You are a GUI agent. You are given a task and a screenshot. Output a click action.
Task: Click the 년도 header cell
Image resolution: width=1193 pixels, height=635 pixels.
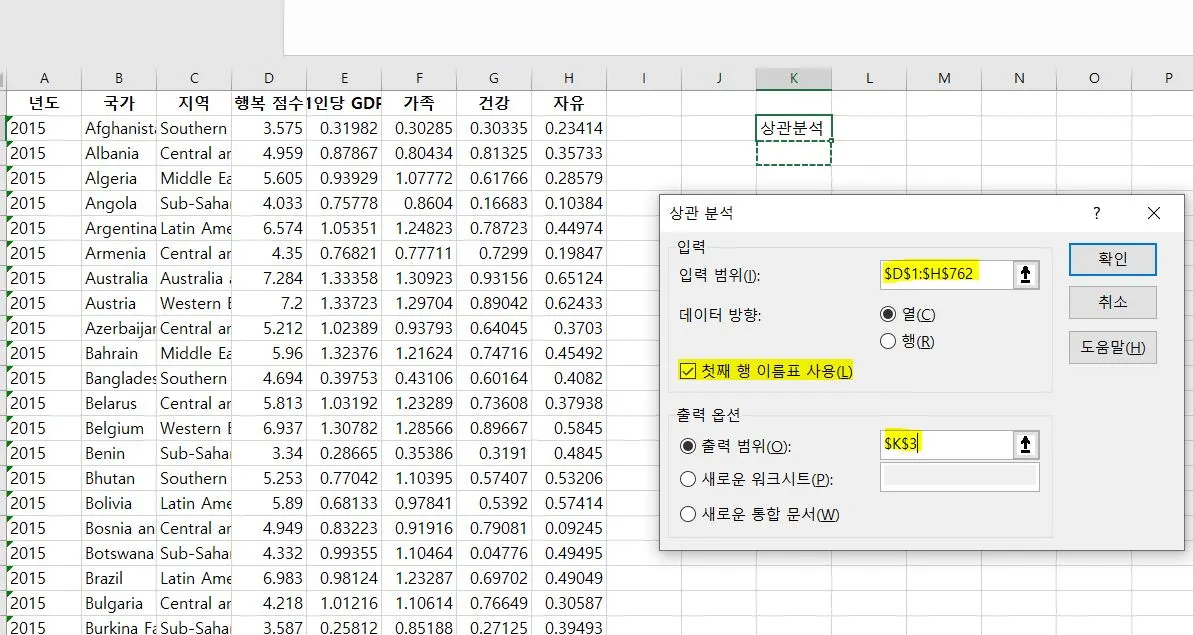pos(44,103)
